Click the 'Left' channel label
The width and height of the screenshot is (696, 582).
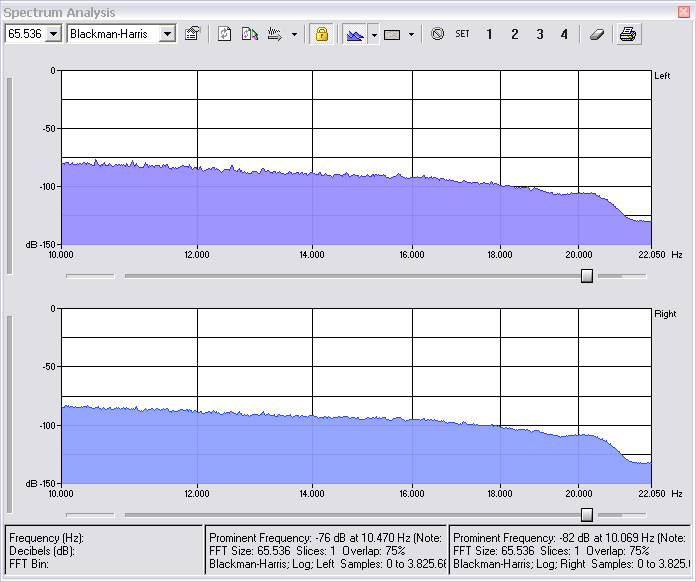point(662,75)
